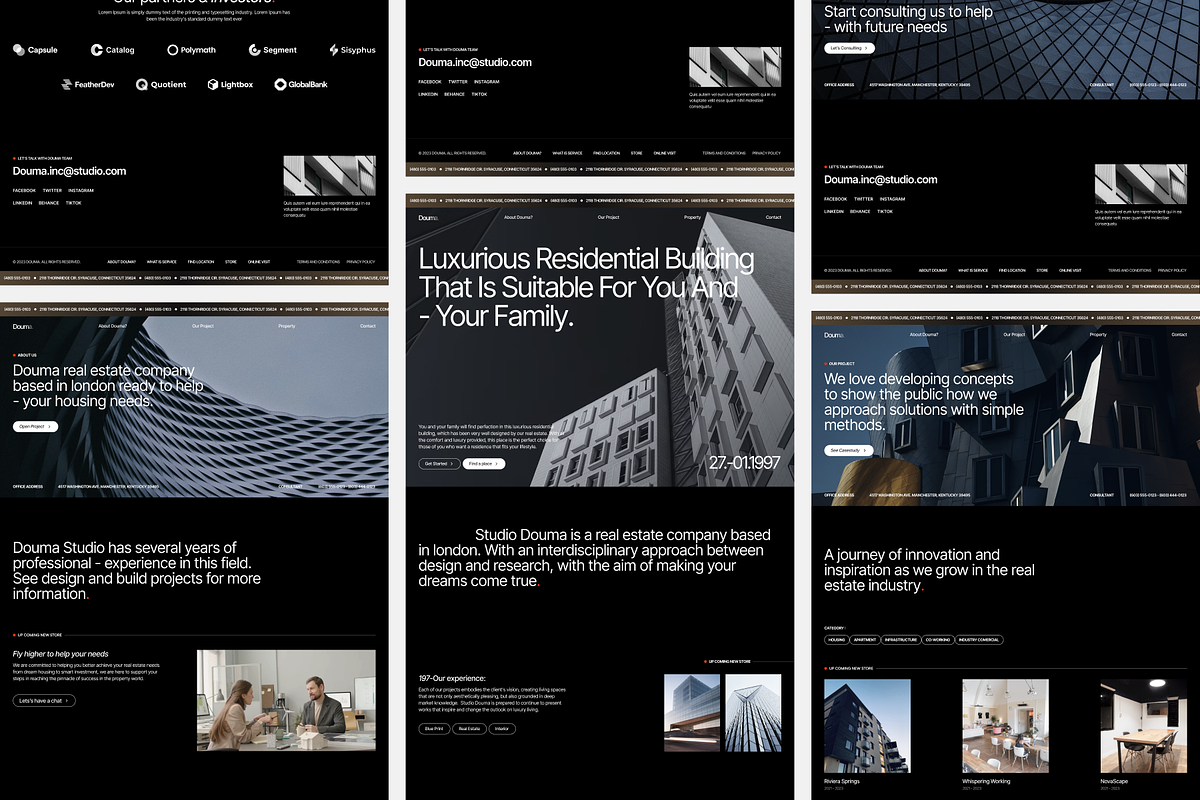Click the See Casestudy button
The image size is (1200, 800).
point(848,451)
